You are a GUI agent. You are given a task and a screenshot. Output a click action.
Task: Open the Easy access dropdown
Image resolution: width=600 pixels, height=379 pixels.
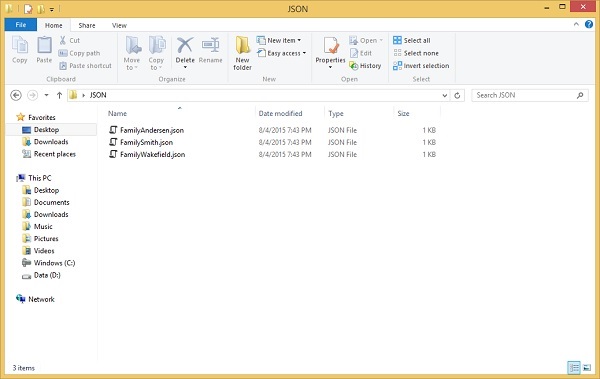coord(282,53)
